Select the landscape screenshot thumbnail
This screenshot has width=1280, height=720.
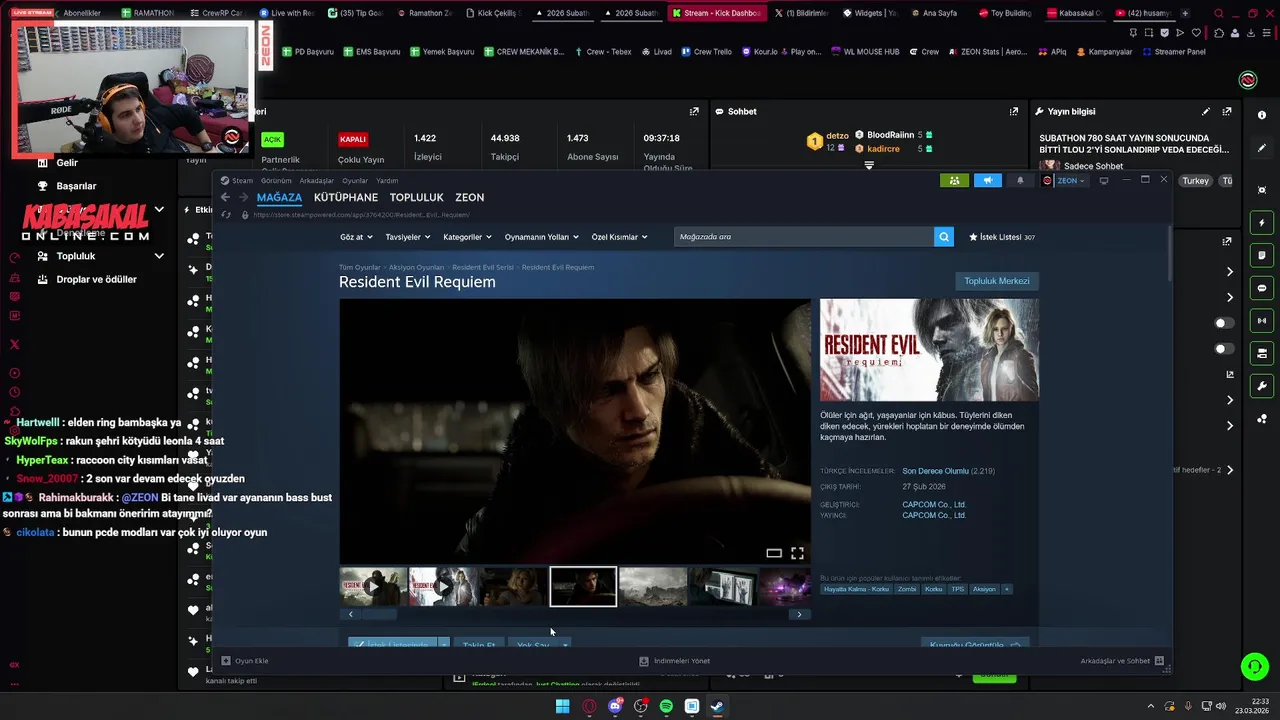653,587
